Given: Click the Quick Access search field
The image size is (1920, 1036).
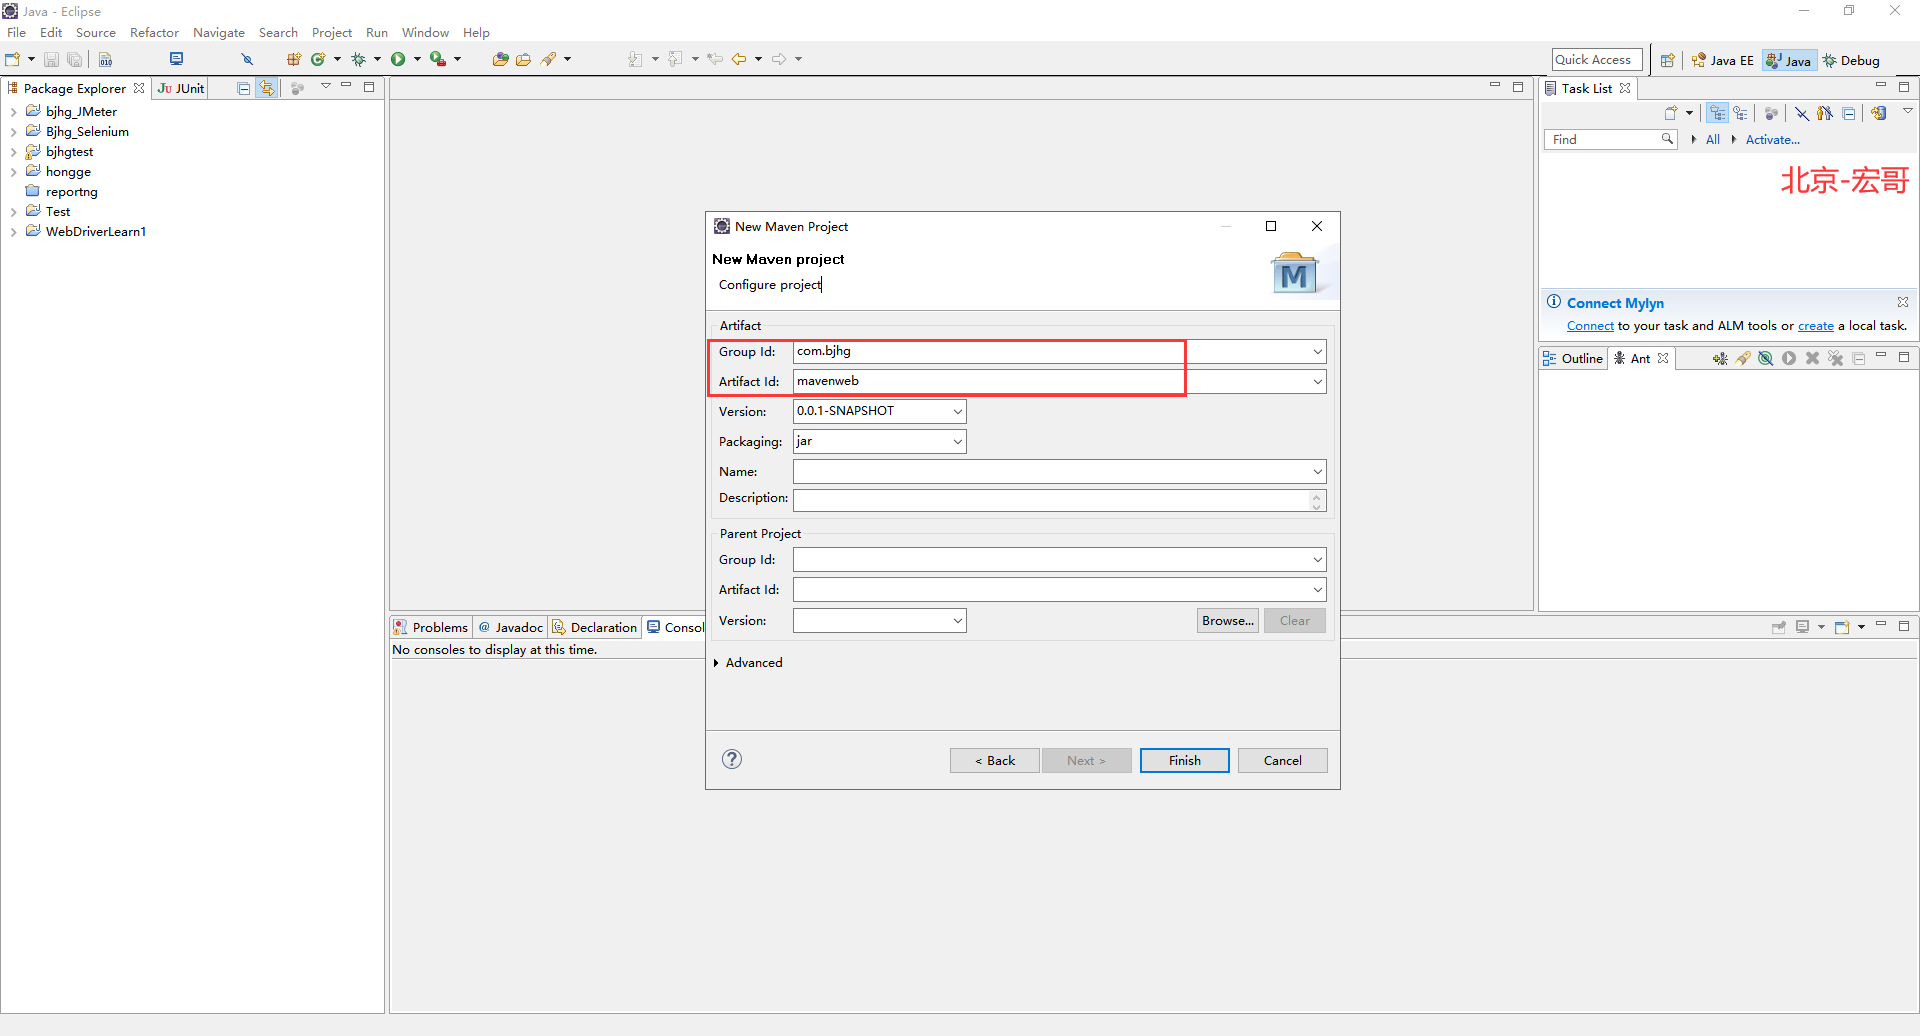Looking at the screenshot, I should click(x=1597, y=60).
